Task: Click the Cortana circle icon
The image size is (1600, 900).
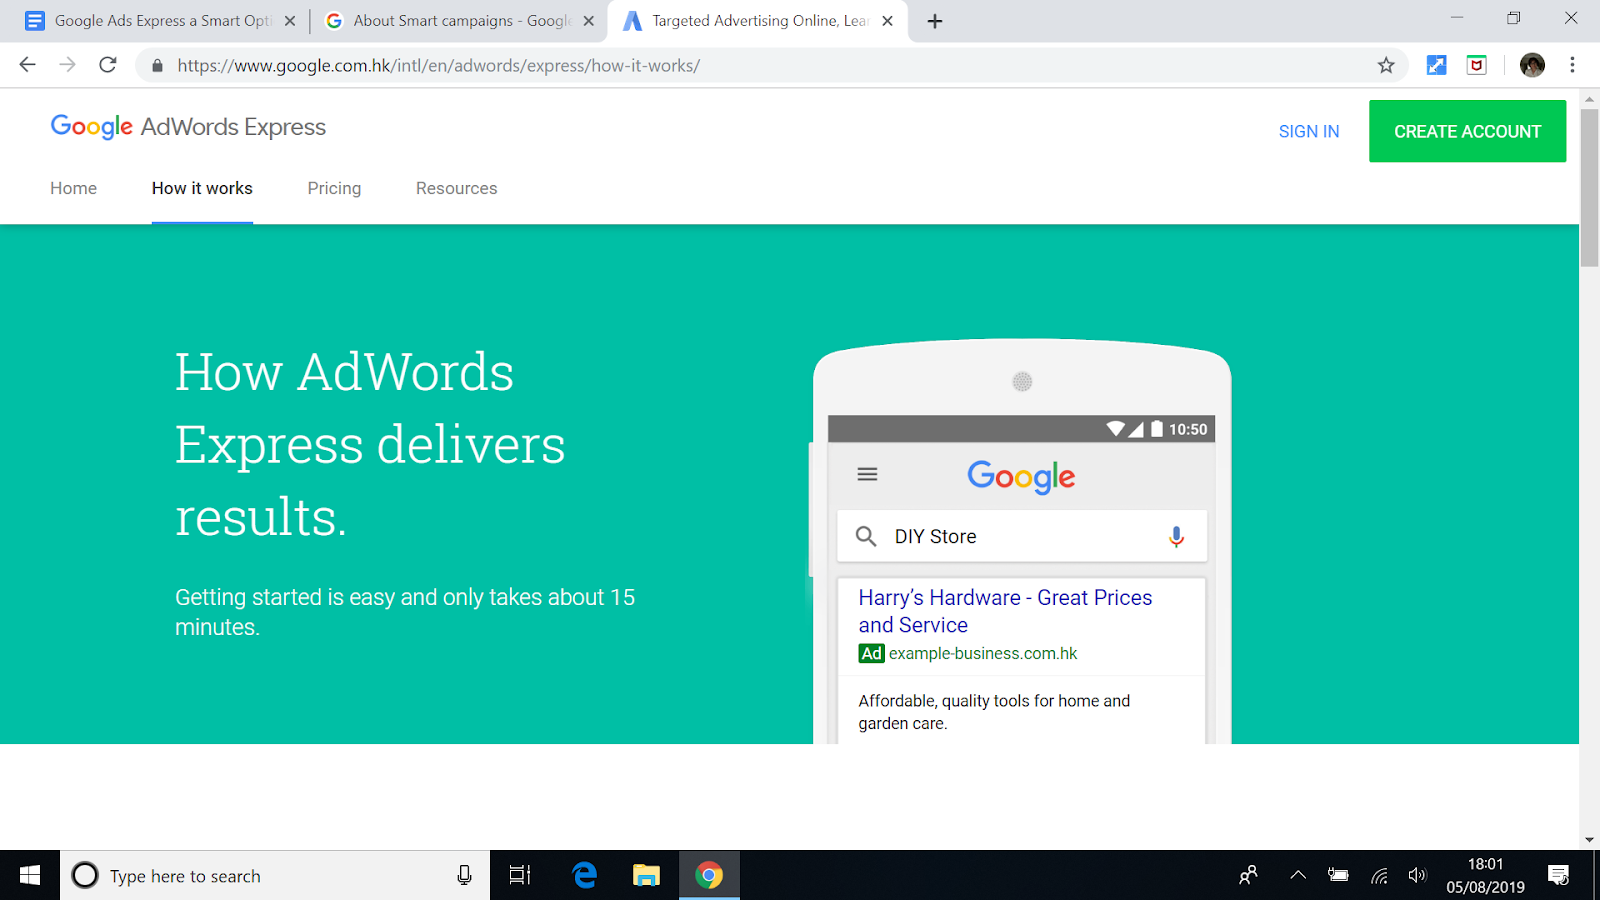Action: tap(85, 876)
